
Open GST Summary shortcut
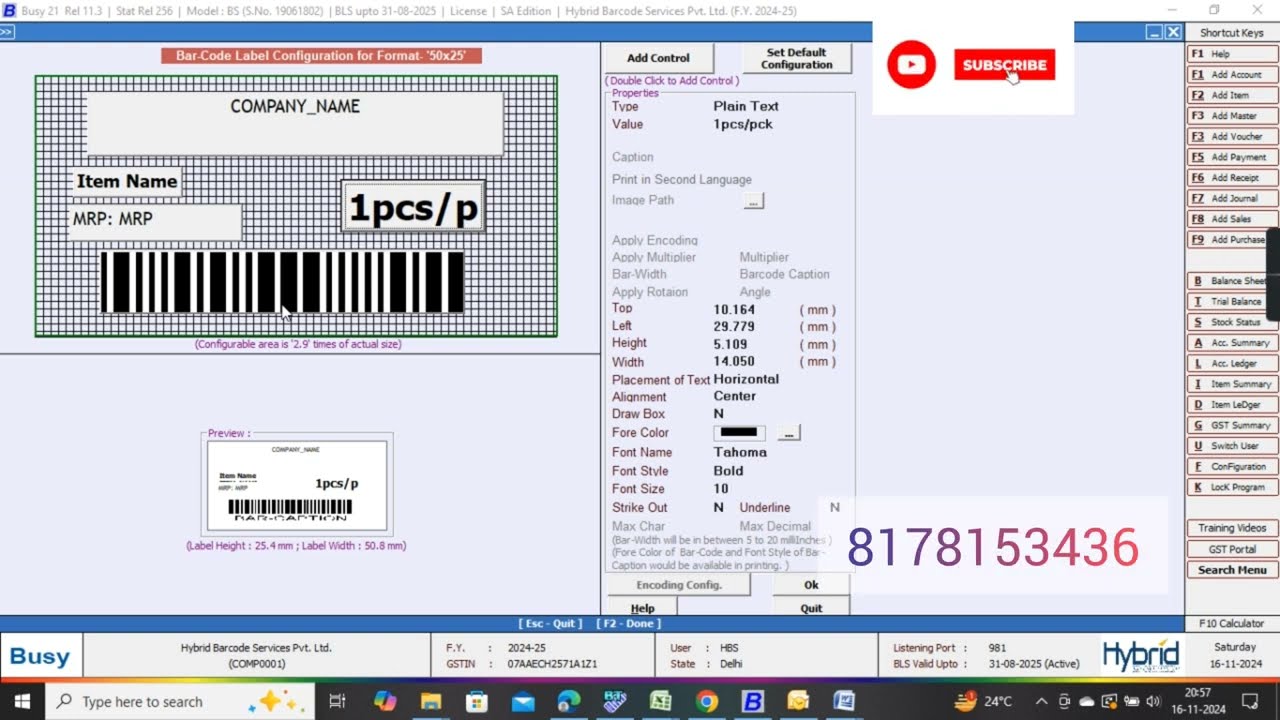[1232, 425]
